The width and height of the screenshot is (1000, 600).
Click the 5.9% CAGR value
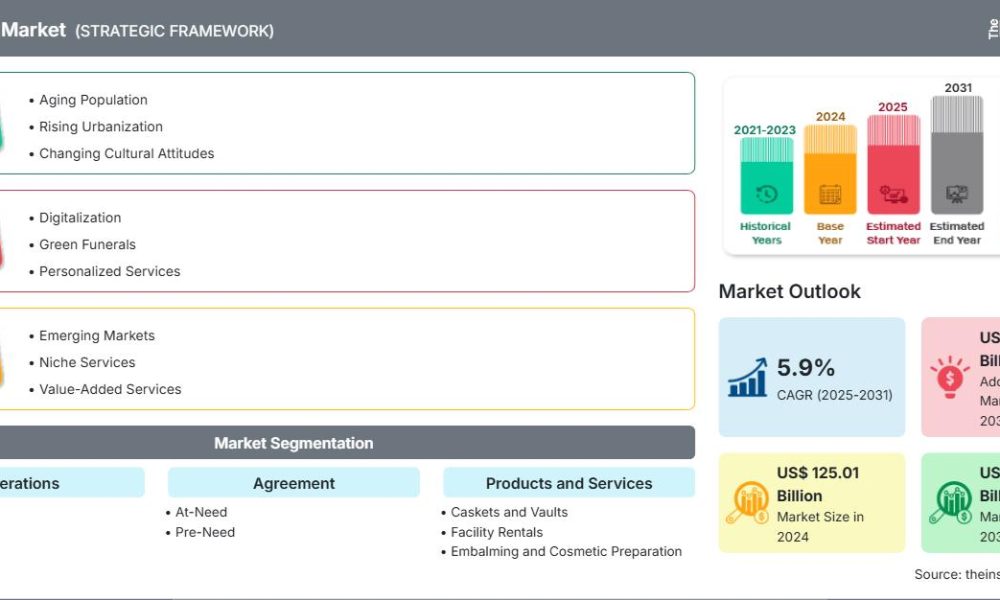806,368
